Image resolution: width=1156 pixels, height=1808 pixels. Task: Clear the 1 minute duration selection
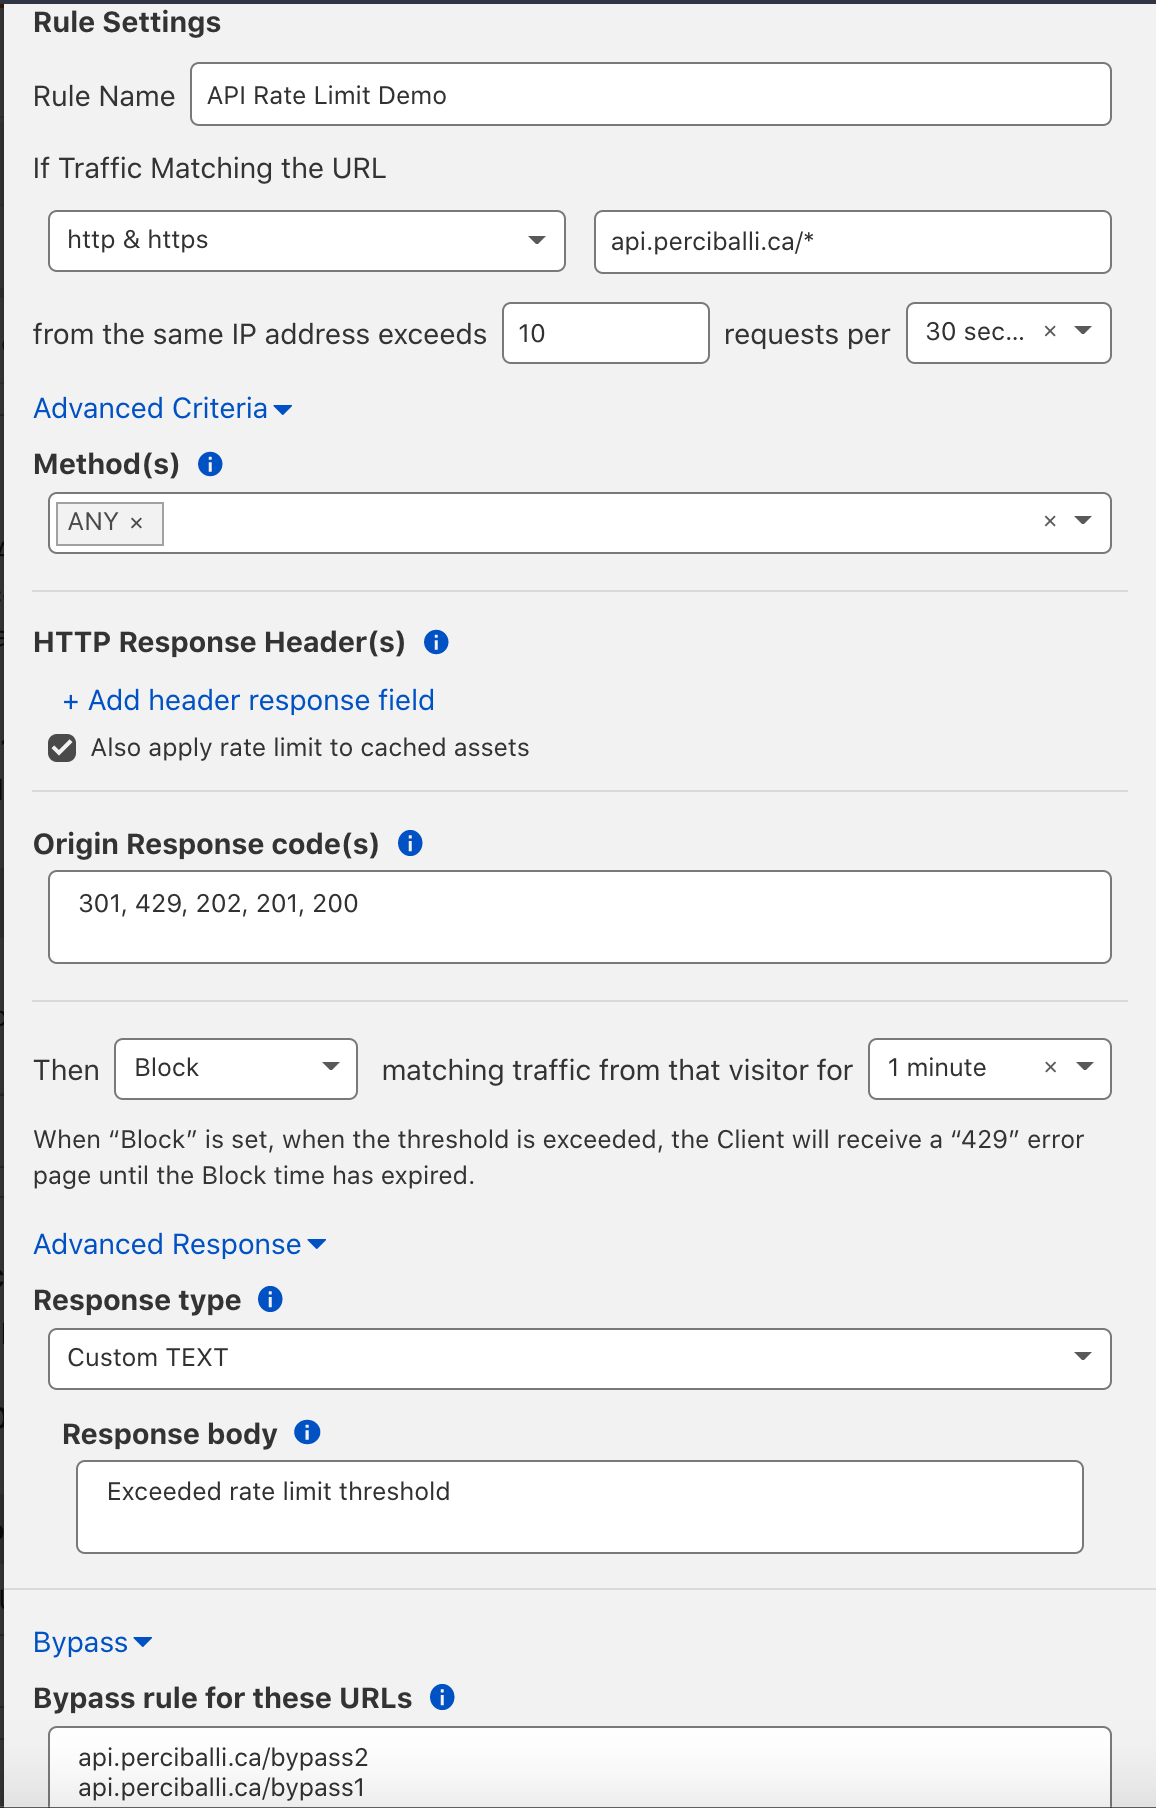point(1050,1068)
